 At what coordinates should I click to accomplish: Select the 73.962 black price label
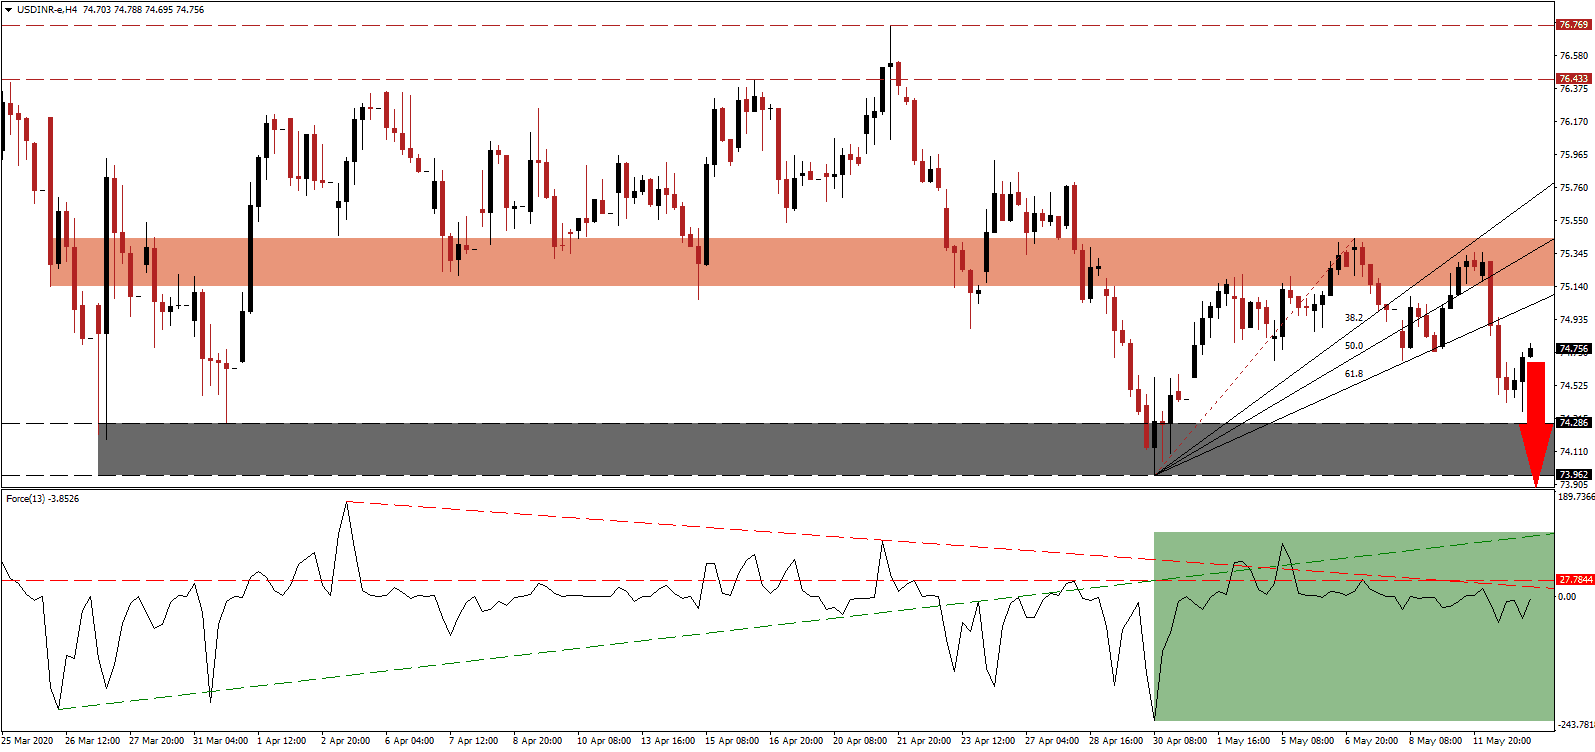click(x=1573, y=474)
